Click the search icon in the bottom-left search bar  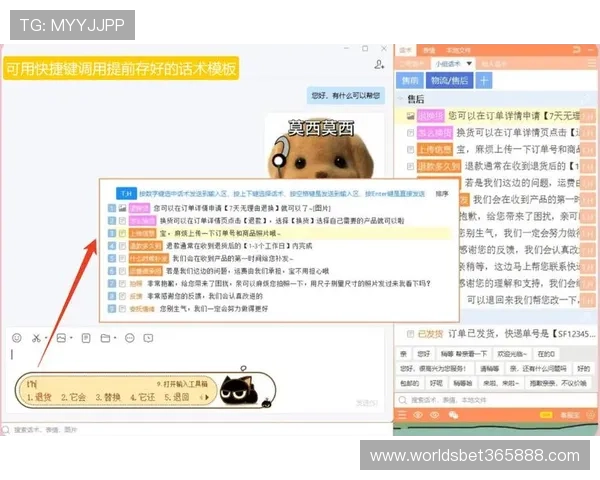(x=5, y=429)
